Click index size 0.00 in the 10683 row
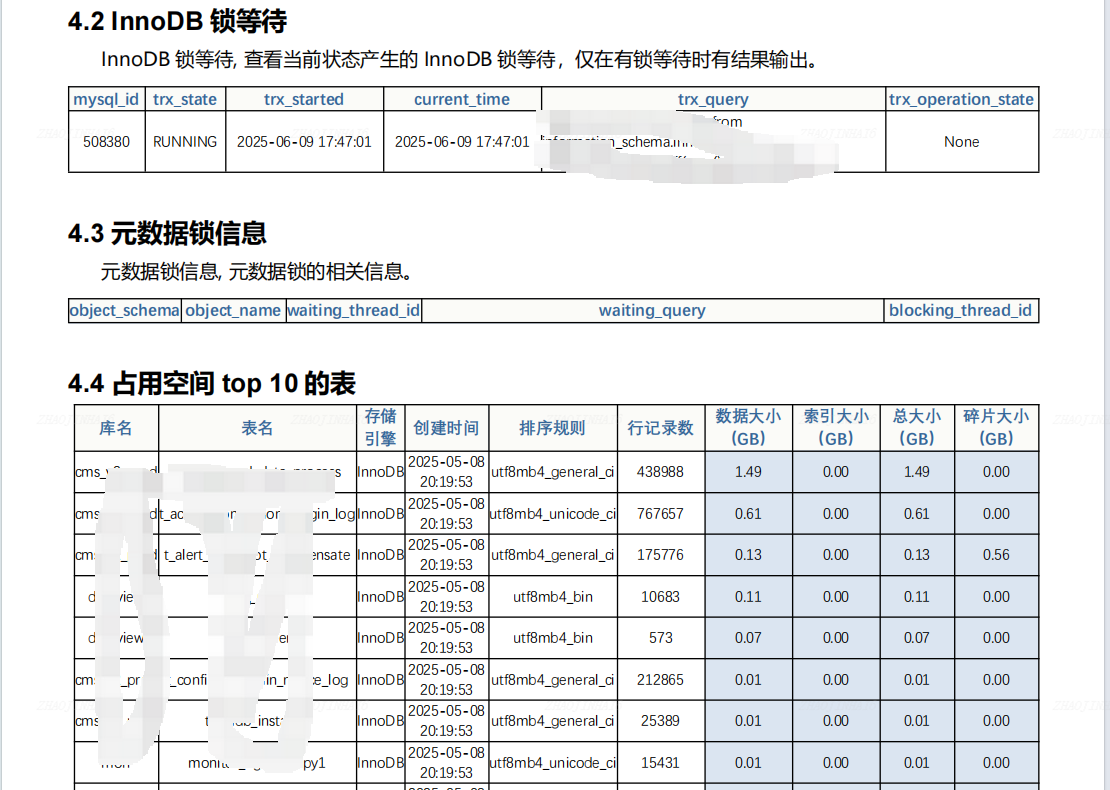1110x790 pixels. click(836, 597)
